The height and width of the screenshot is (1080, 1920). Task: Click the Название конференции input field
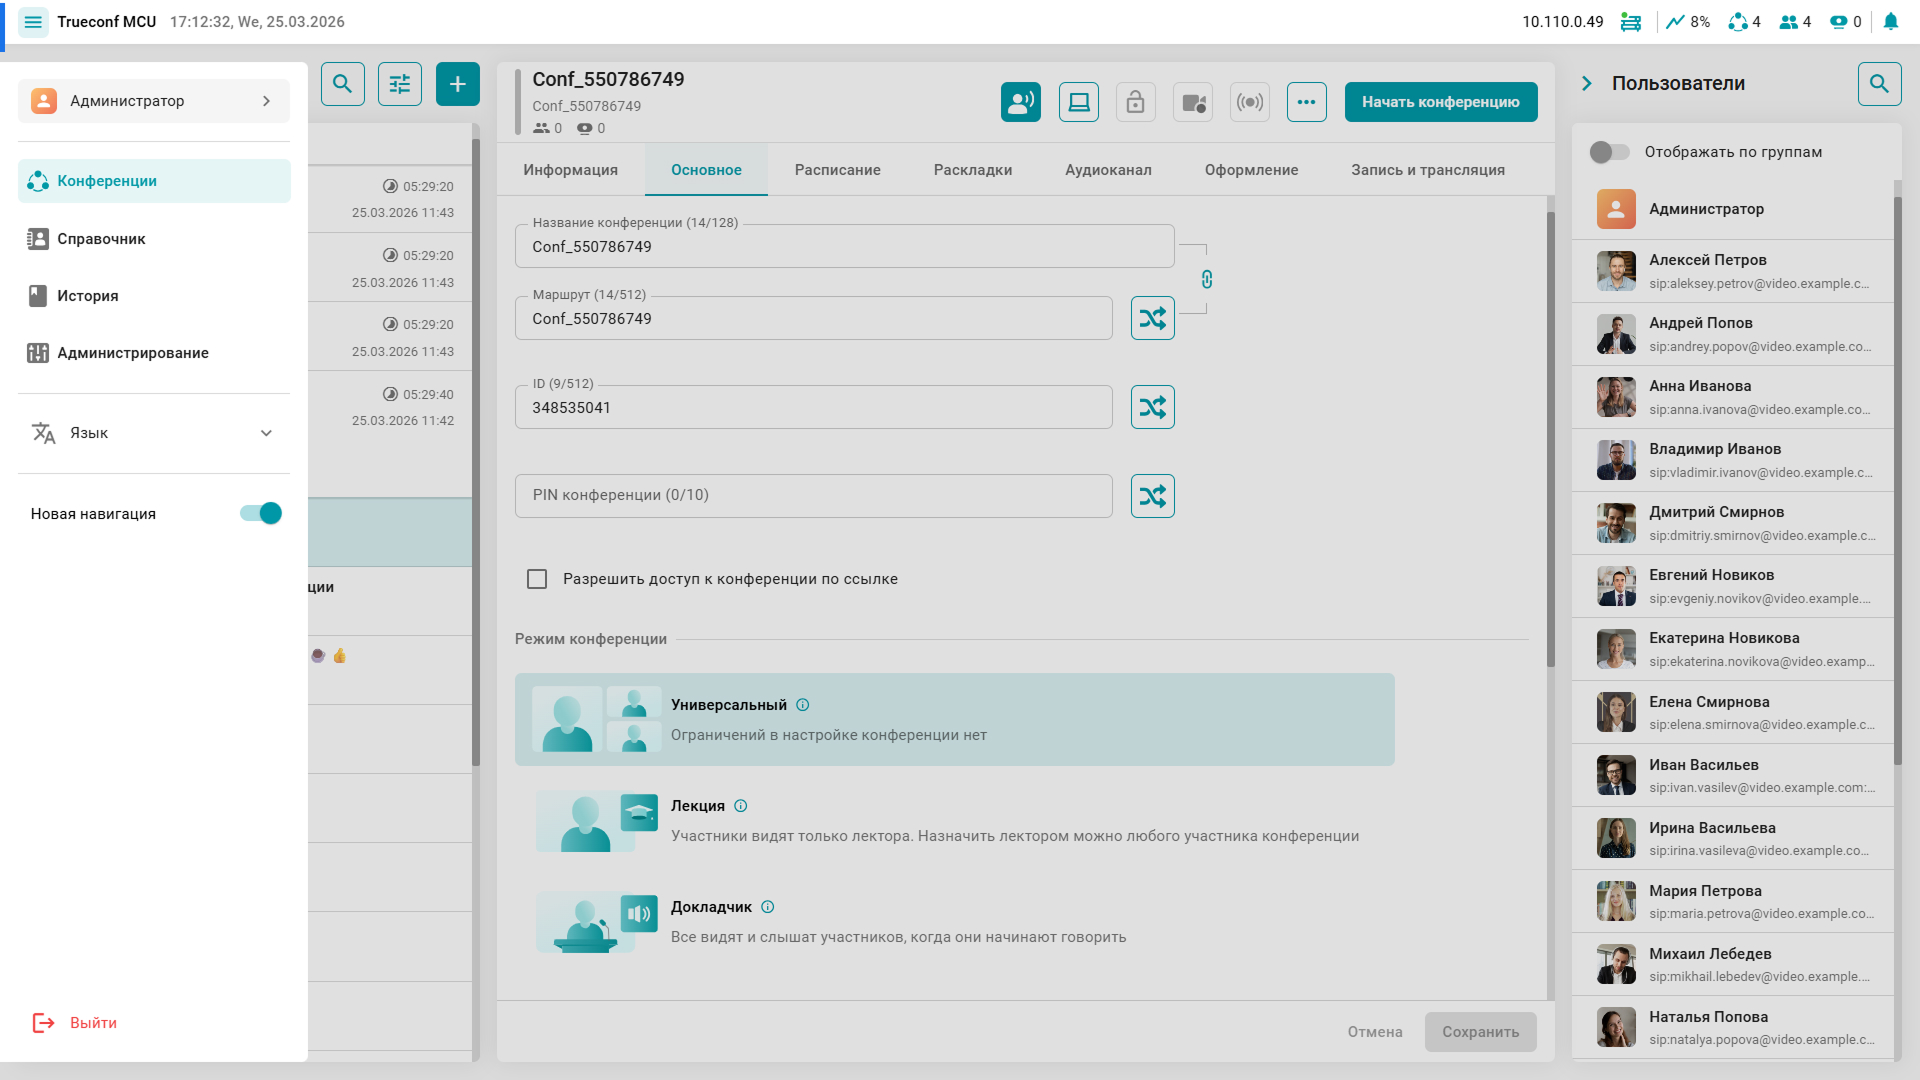[845, 246]
